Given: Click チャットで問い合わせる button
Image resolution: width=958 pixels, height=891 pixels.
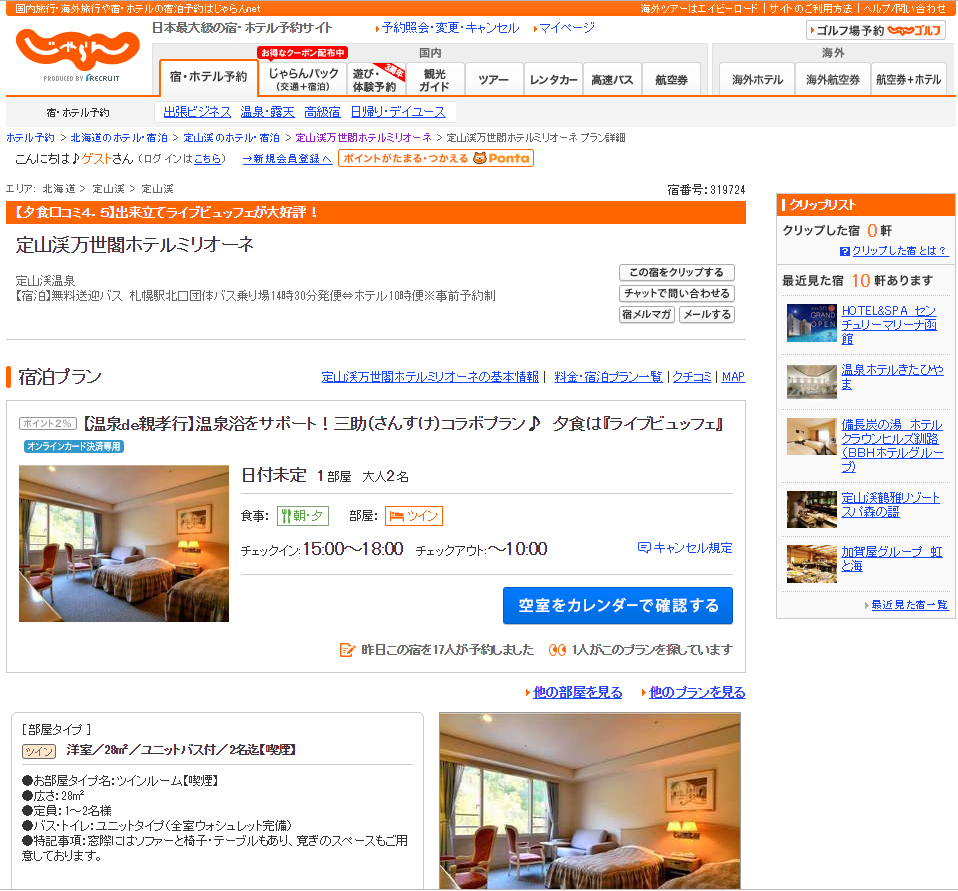Looking at the screenshot, I should click(676, 293).
